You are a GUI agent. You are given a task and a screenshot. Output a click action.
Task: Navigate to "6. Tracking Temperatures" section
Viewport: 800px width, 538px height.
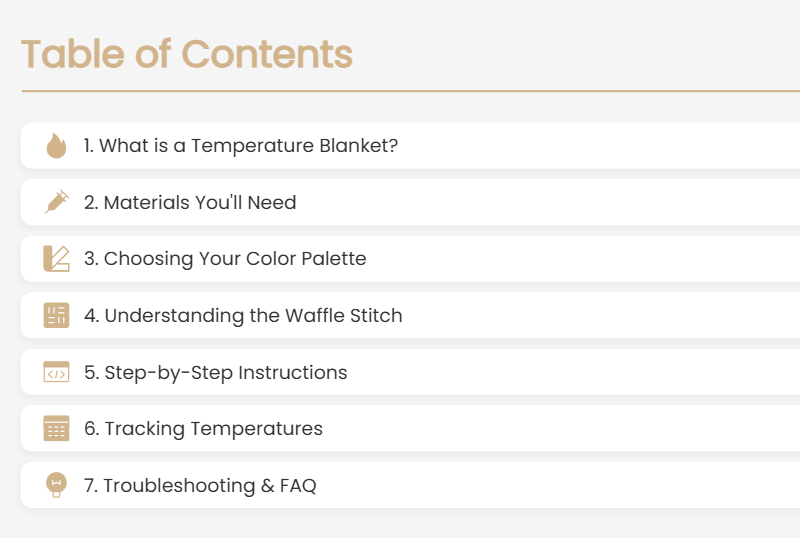tap(203, 429)
